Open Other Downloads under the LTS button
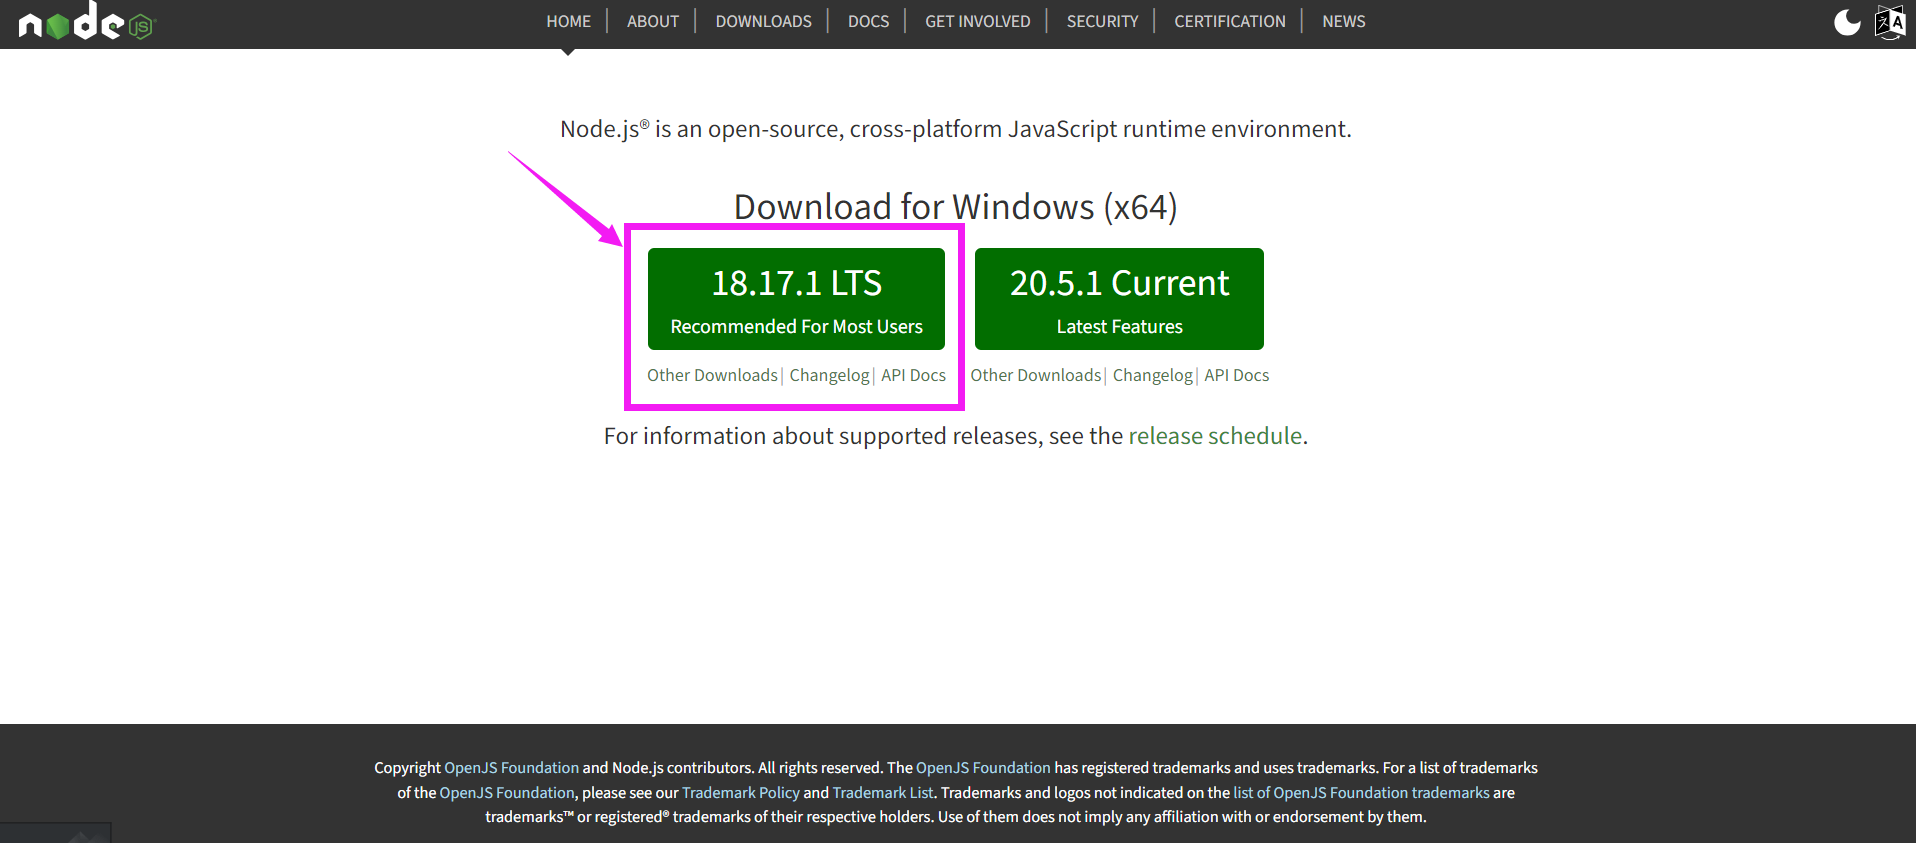The width and height of the screenshot is (1916, 843). (x=712, y=375)
